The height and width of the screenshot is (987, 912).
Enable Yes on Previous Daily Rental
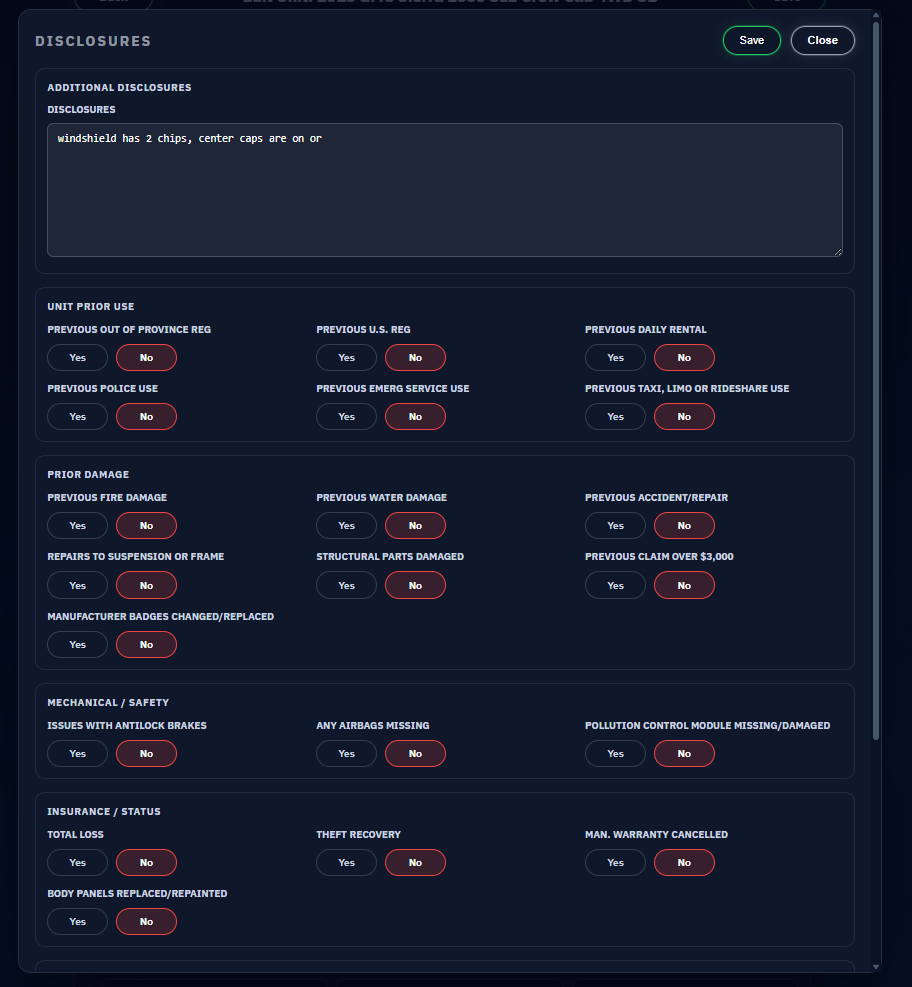[x=615, y=357]
